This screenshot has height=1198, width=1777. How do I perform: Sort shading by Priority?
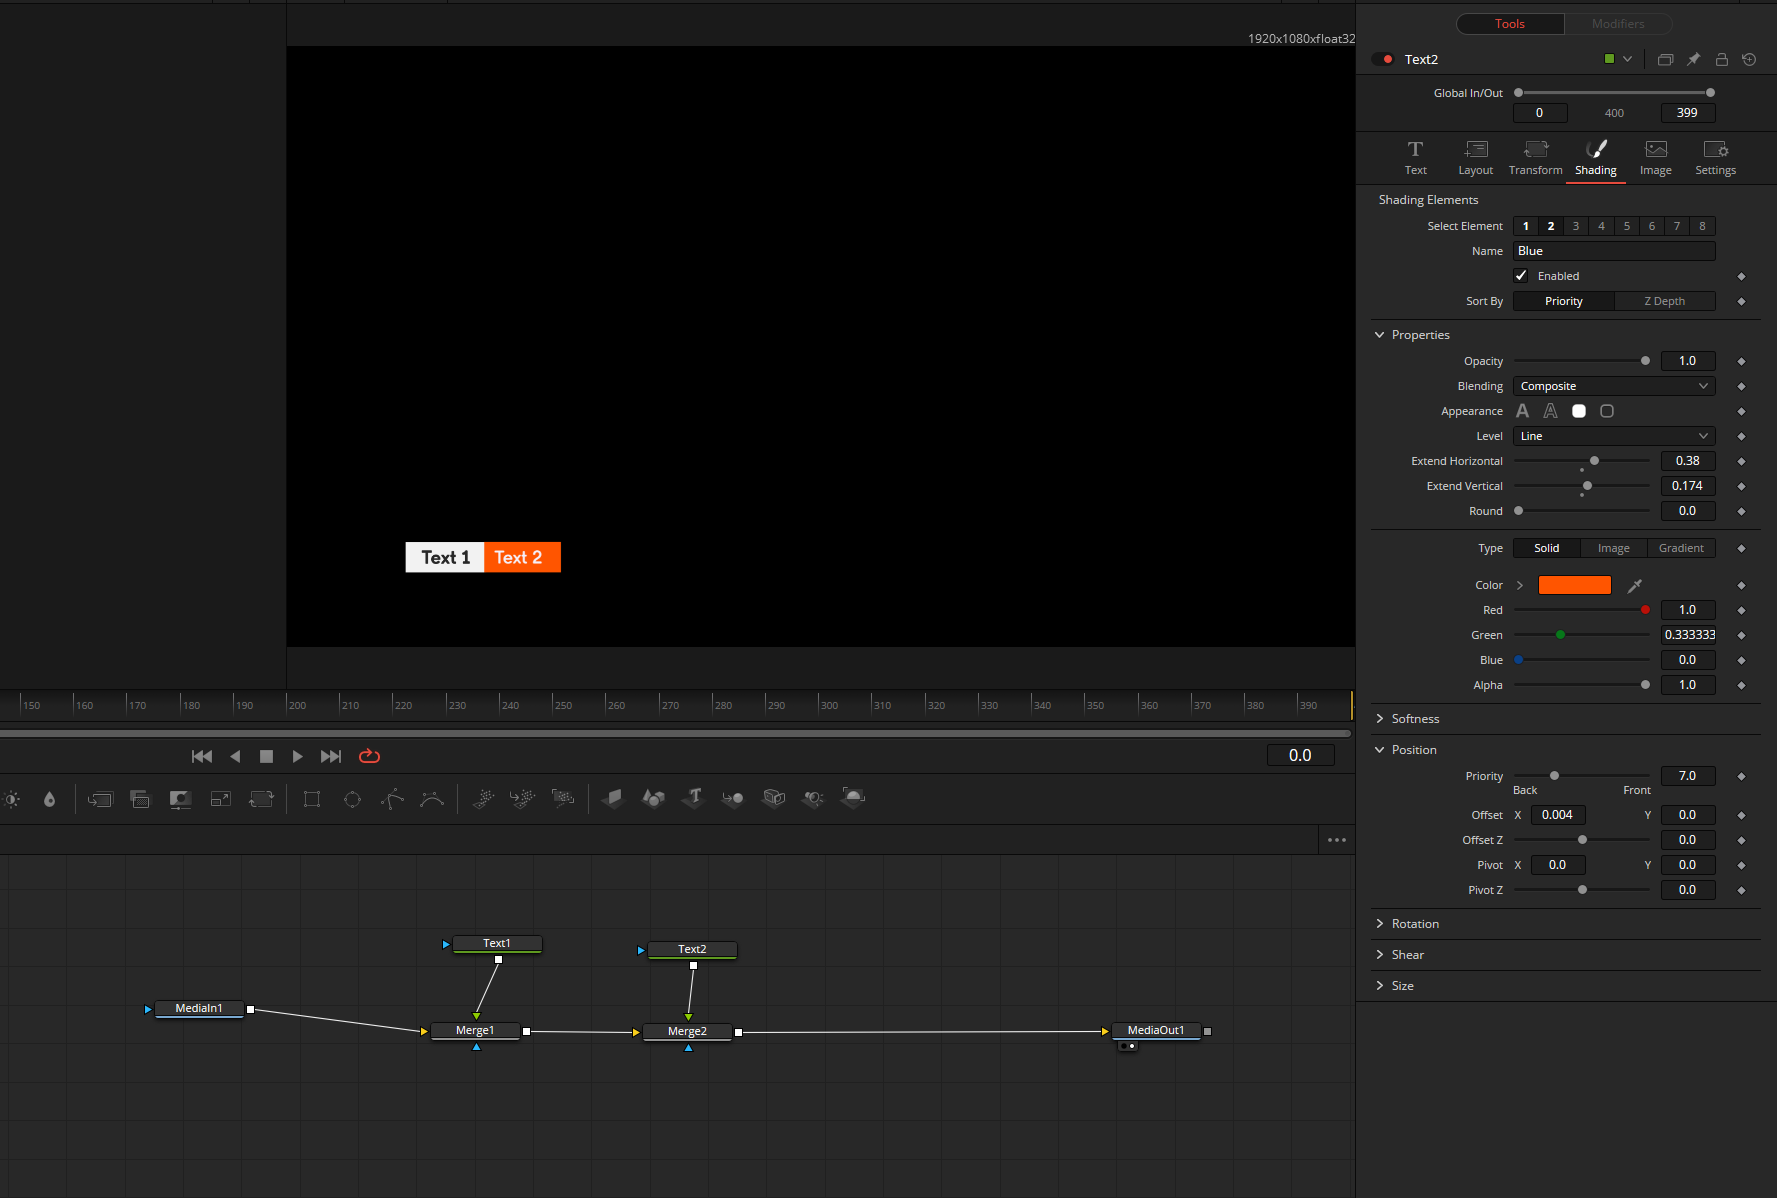[x=1564, y=301]
